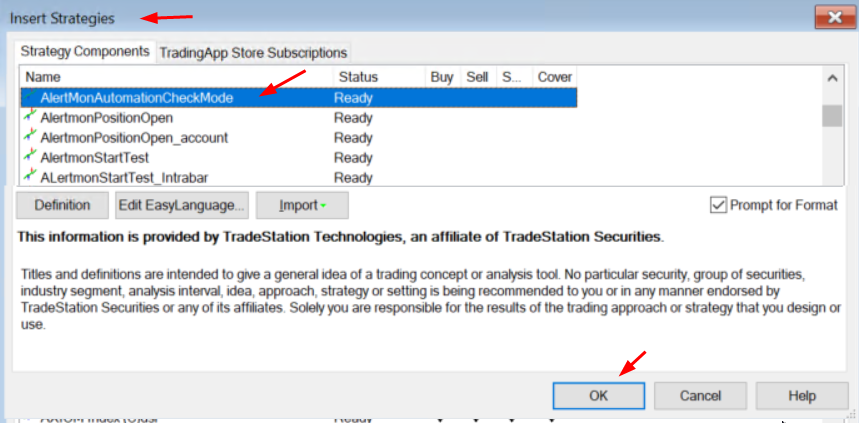
Task: Click the Cover column header
Action: coord(554,77)
